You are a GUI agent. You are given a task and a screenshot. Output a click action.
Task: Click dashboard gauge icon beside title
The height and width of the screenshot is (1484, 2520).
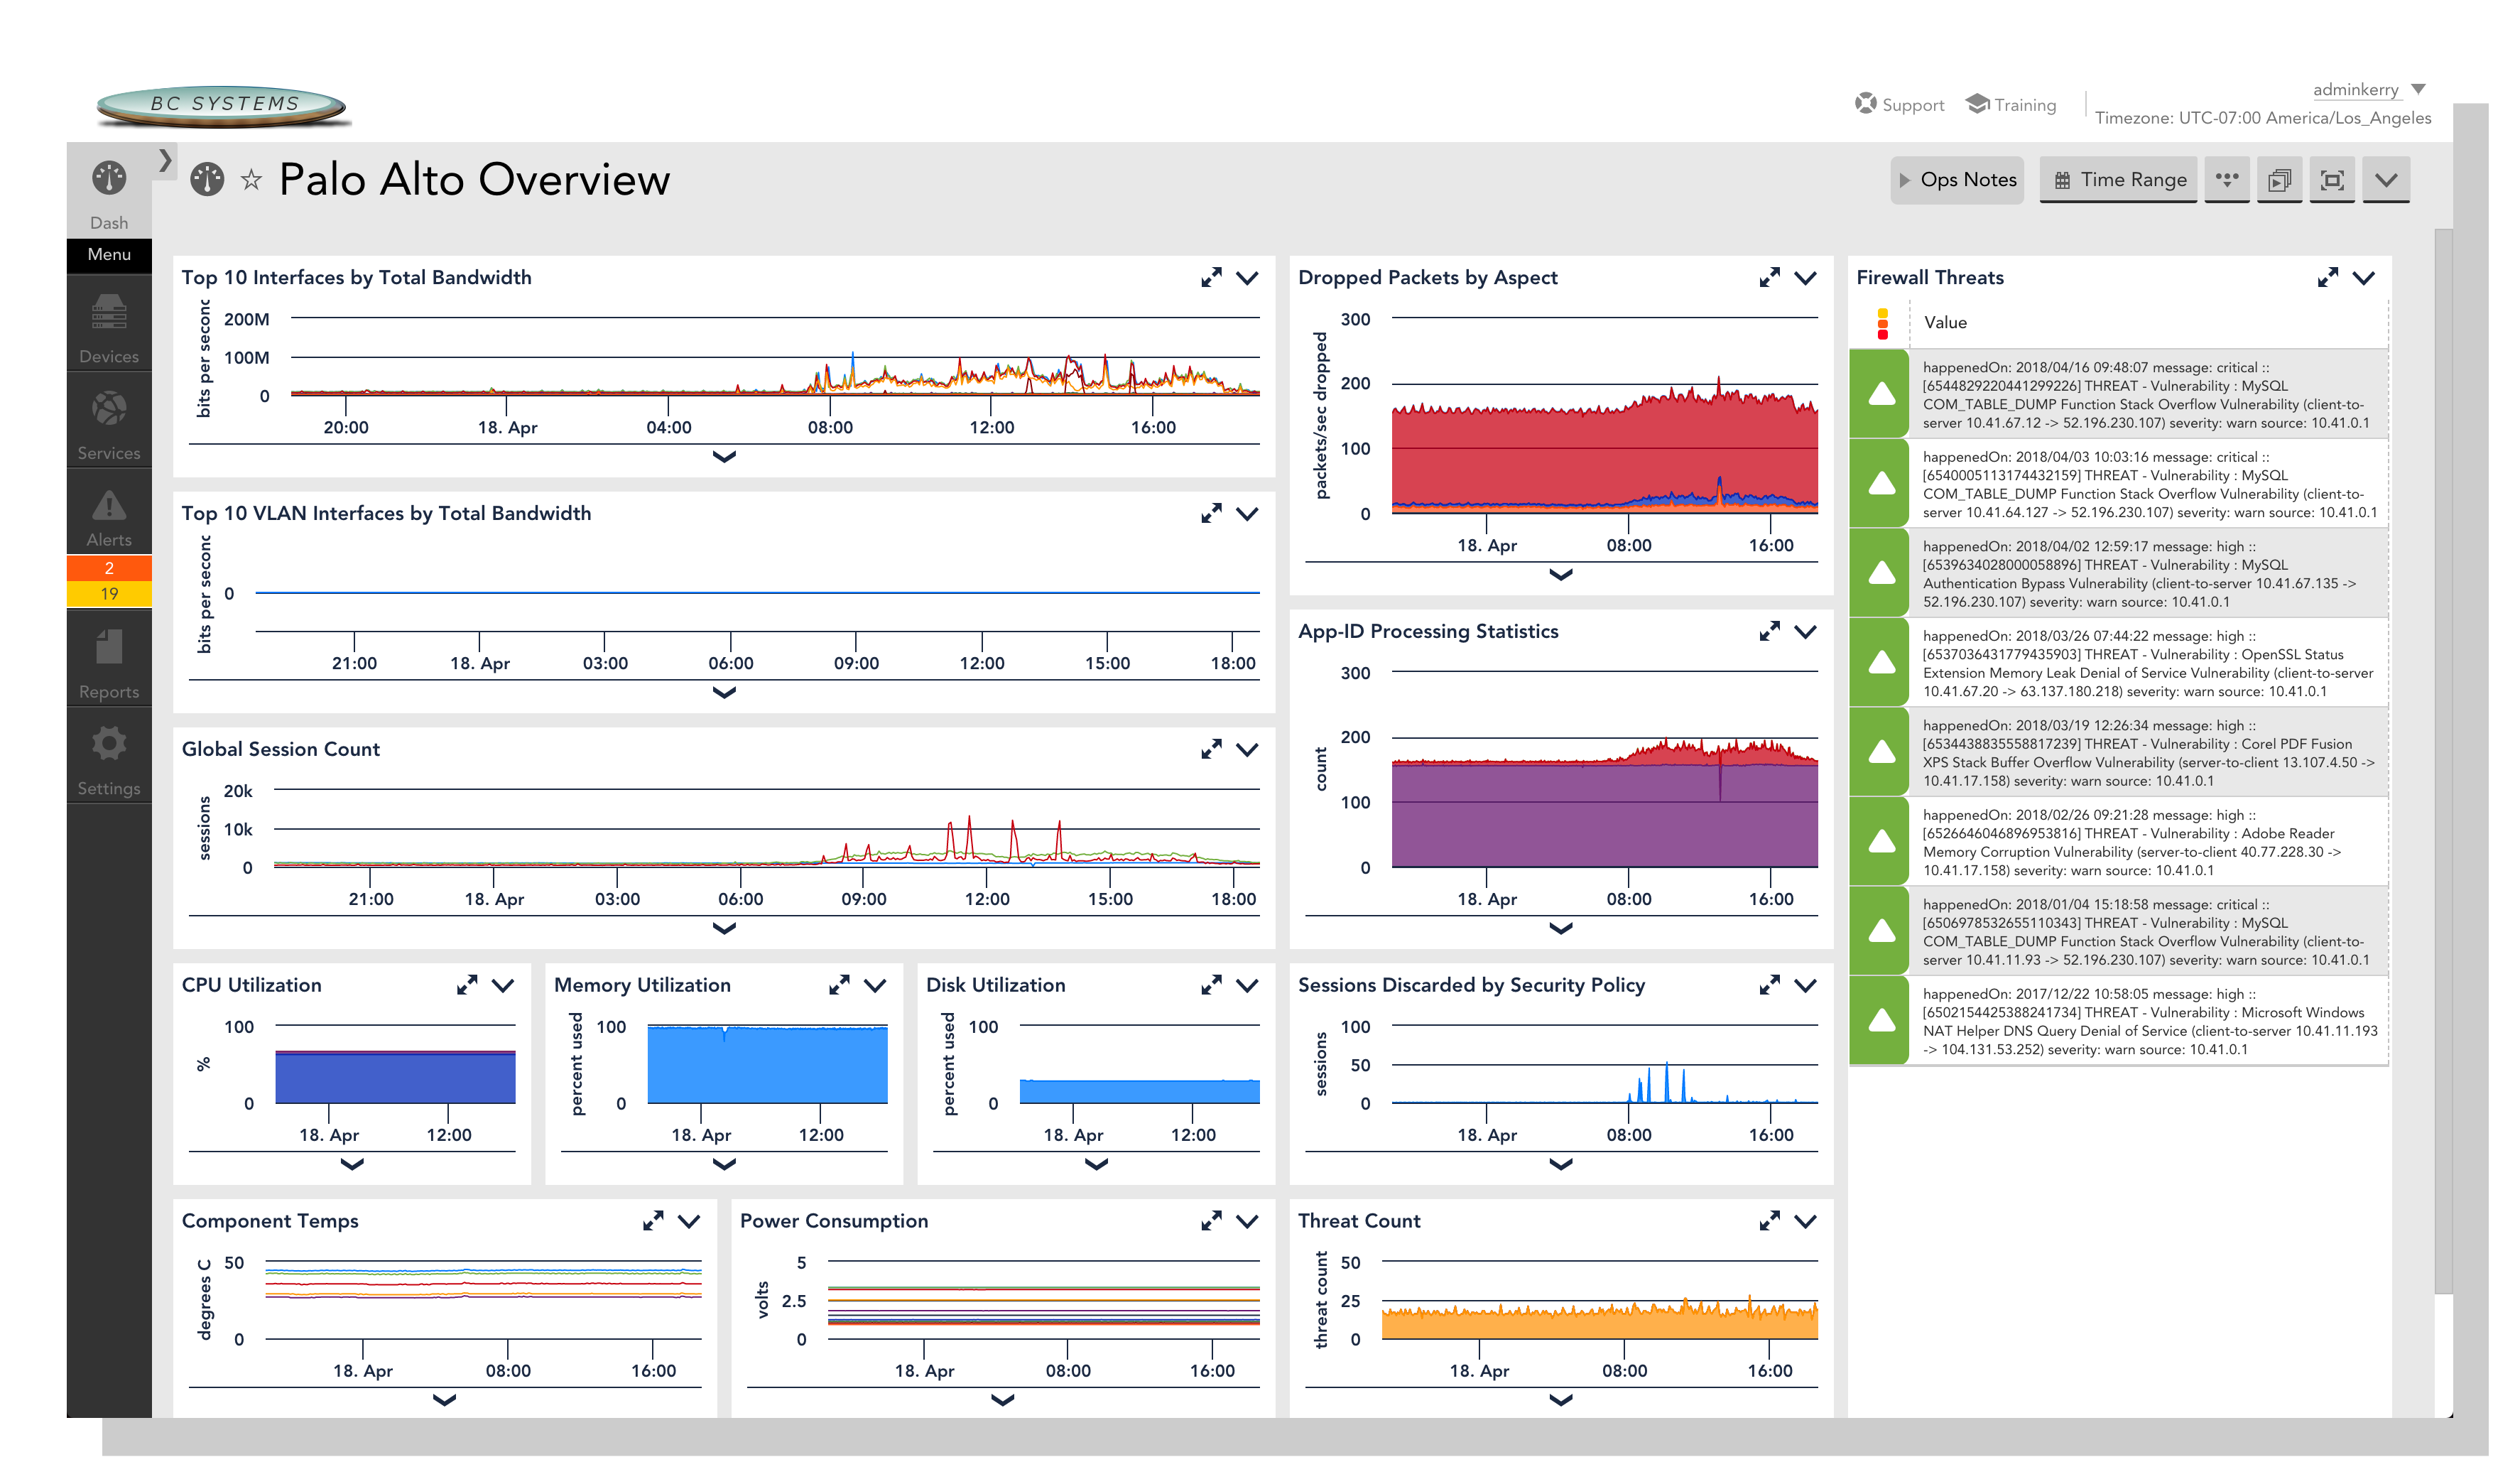(x=207, y=180)
